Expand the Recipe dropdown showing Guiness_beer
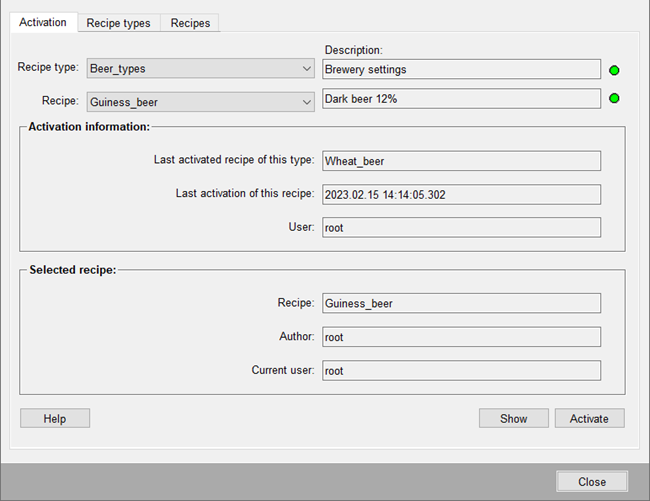Image resolution: width=650 pixels, height=501 pixels. pyautogui.click(x=306, y=102)
